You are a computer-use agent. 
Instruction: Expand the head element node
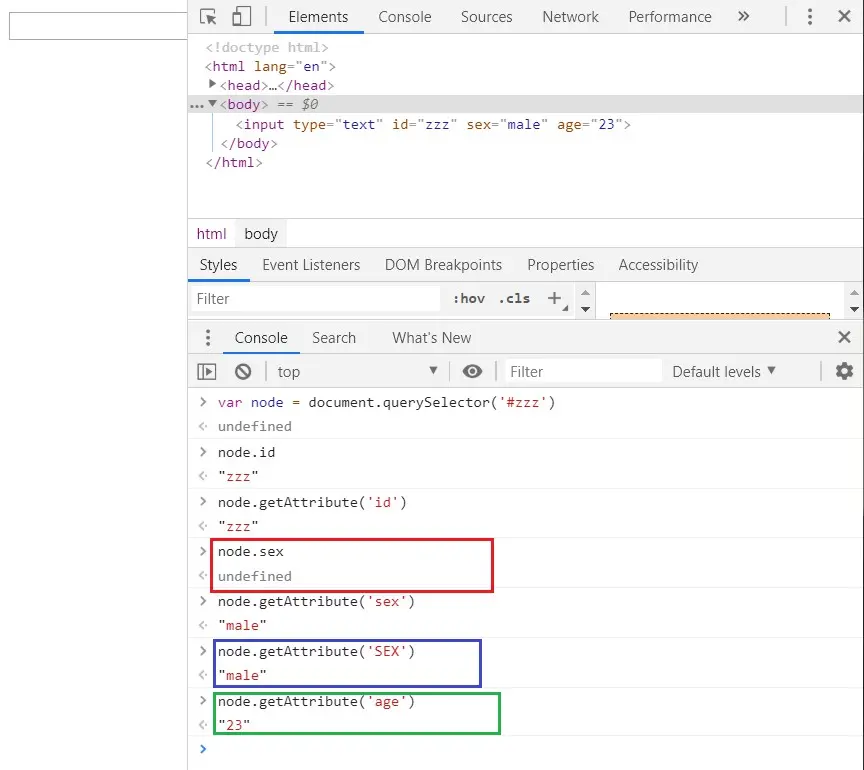[212, 84]
